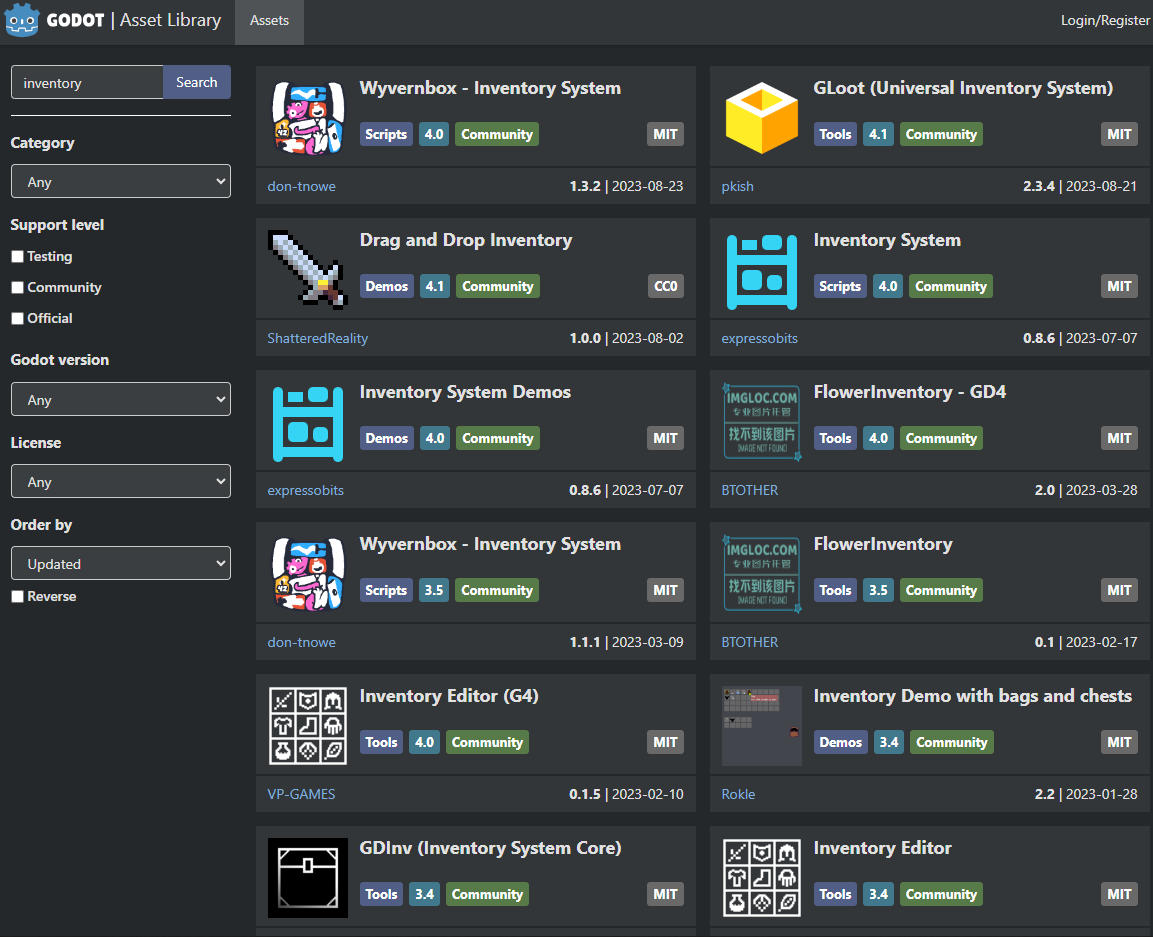
Task: Open the Drag and Drop Inventory title
Action: point(465,241)
